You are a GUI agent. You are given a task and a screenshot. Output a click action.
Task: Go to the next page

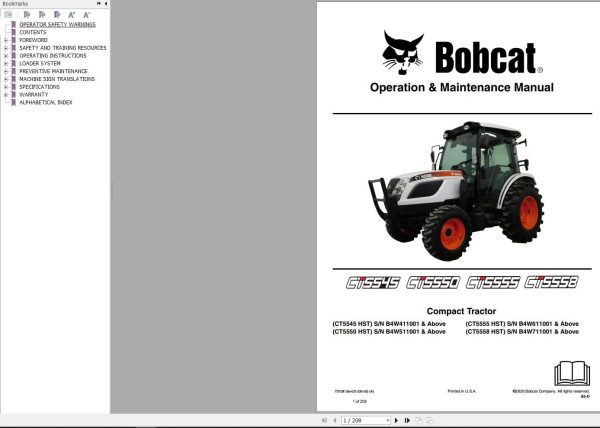(x=396, y=420)
